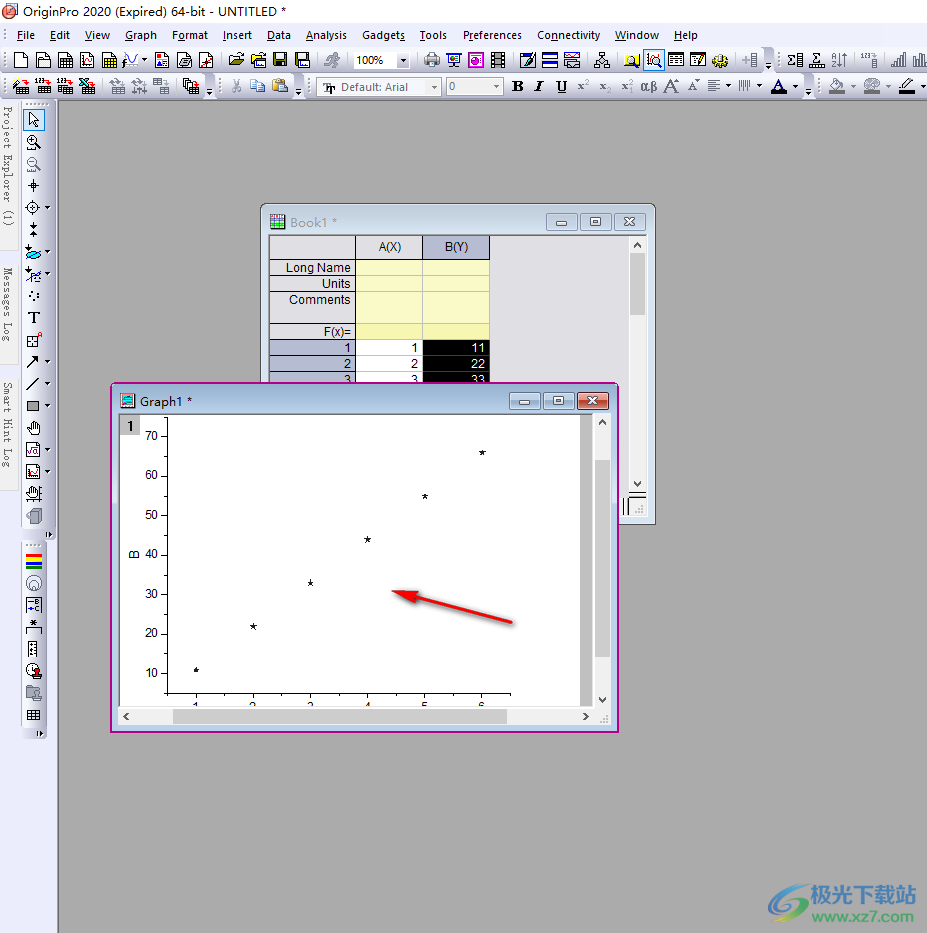
Task: Toggle Italic text formatting
Action: tap(539, 87)
